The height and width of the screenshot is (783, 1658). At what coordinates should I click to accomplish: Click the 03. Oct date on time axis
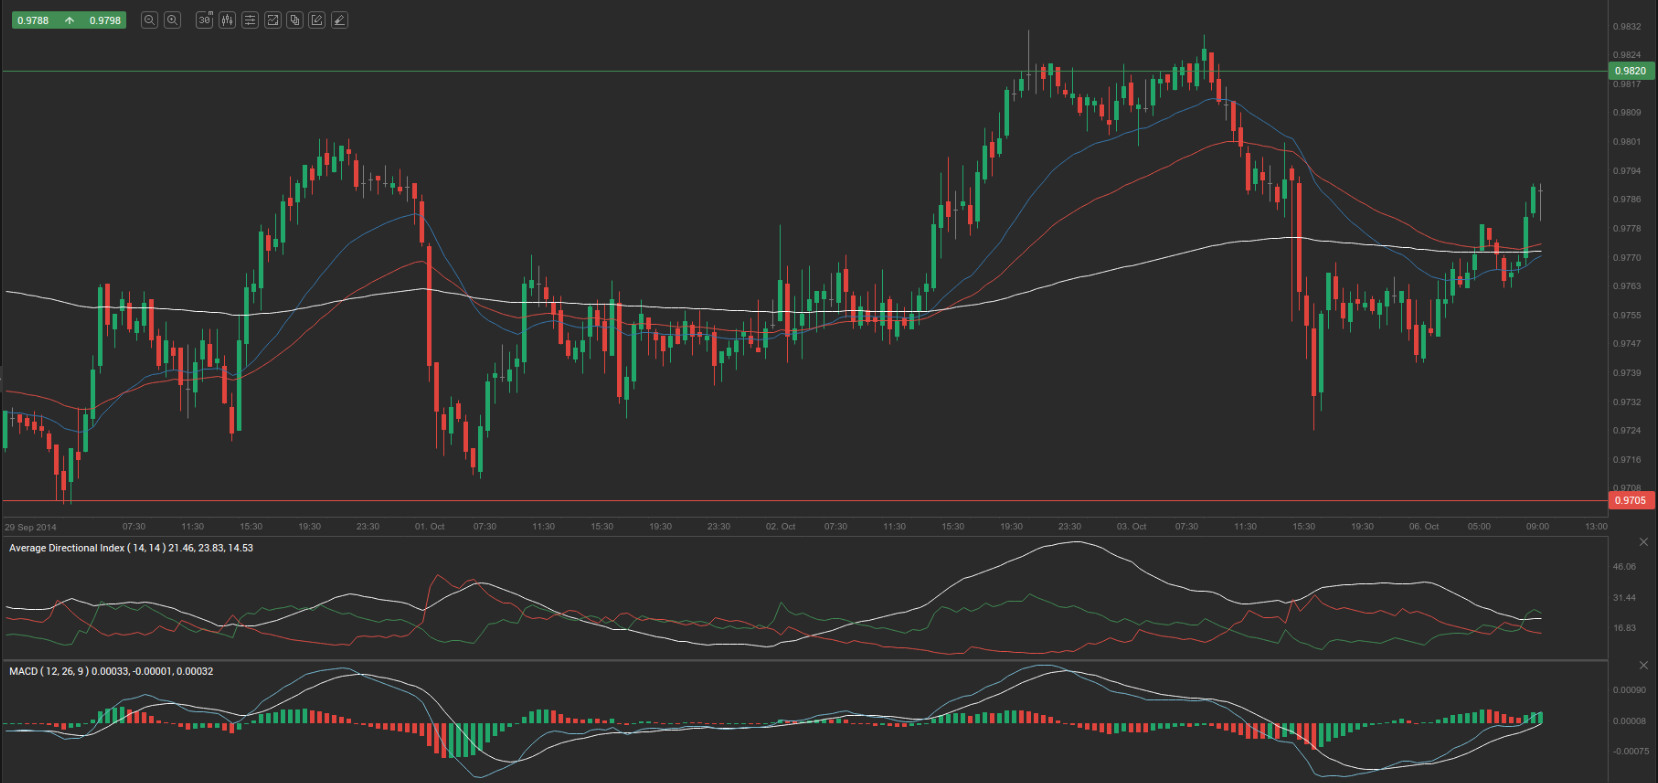pyautogui.click(x=1131, y=526)
